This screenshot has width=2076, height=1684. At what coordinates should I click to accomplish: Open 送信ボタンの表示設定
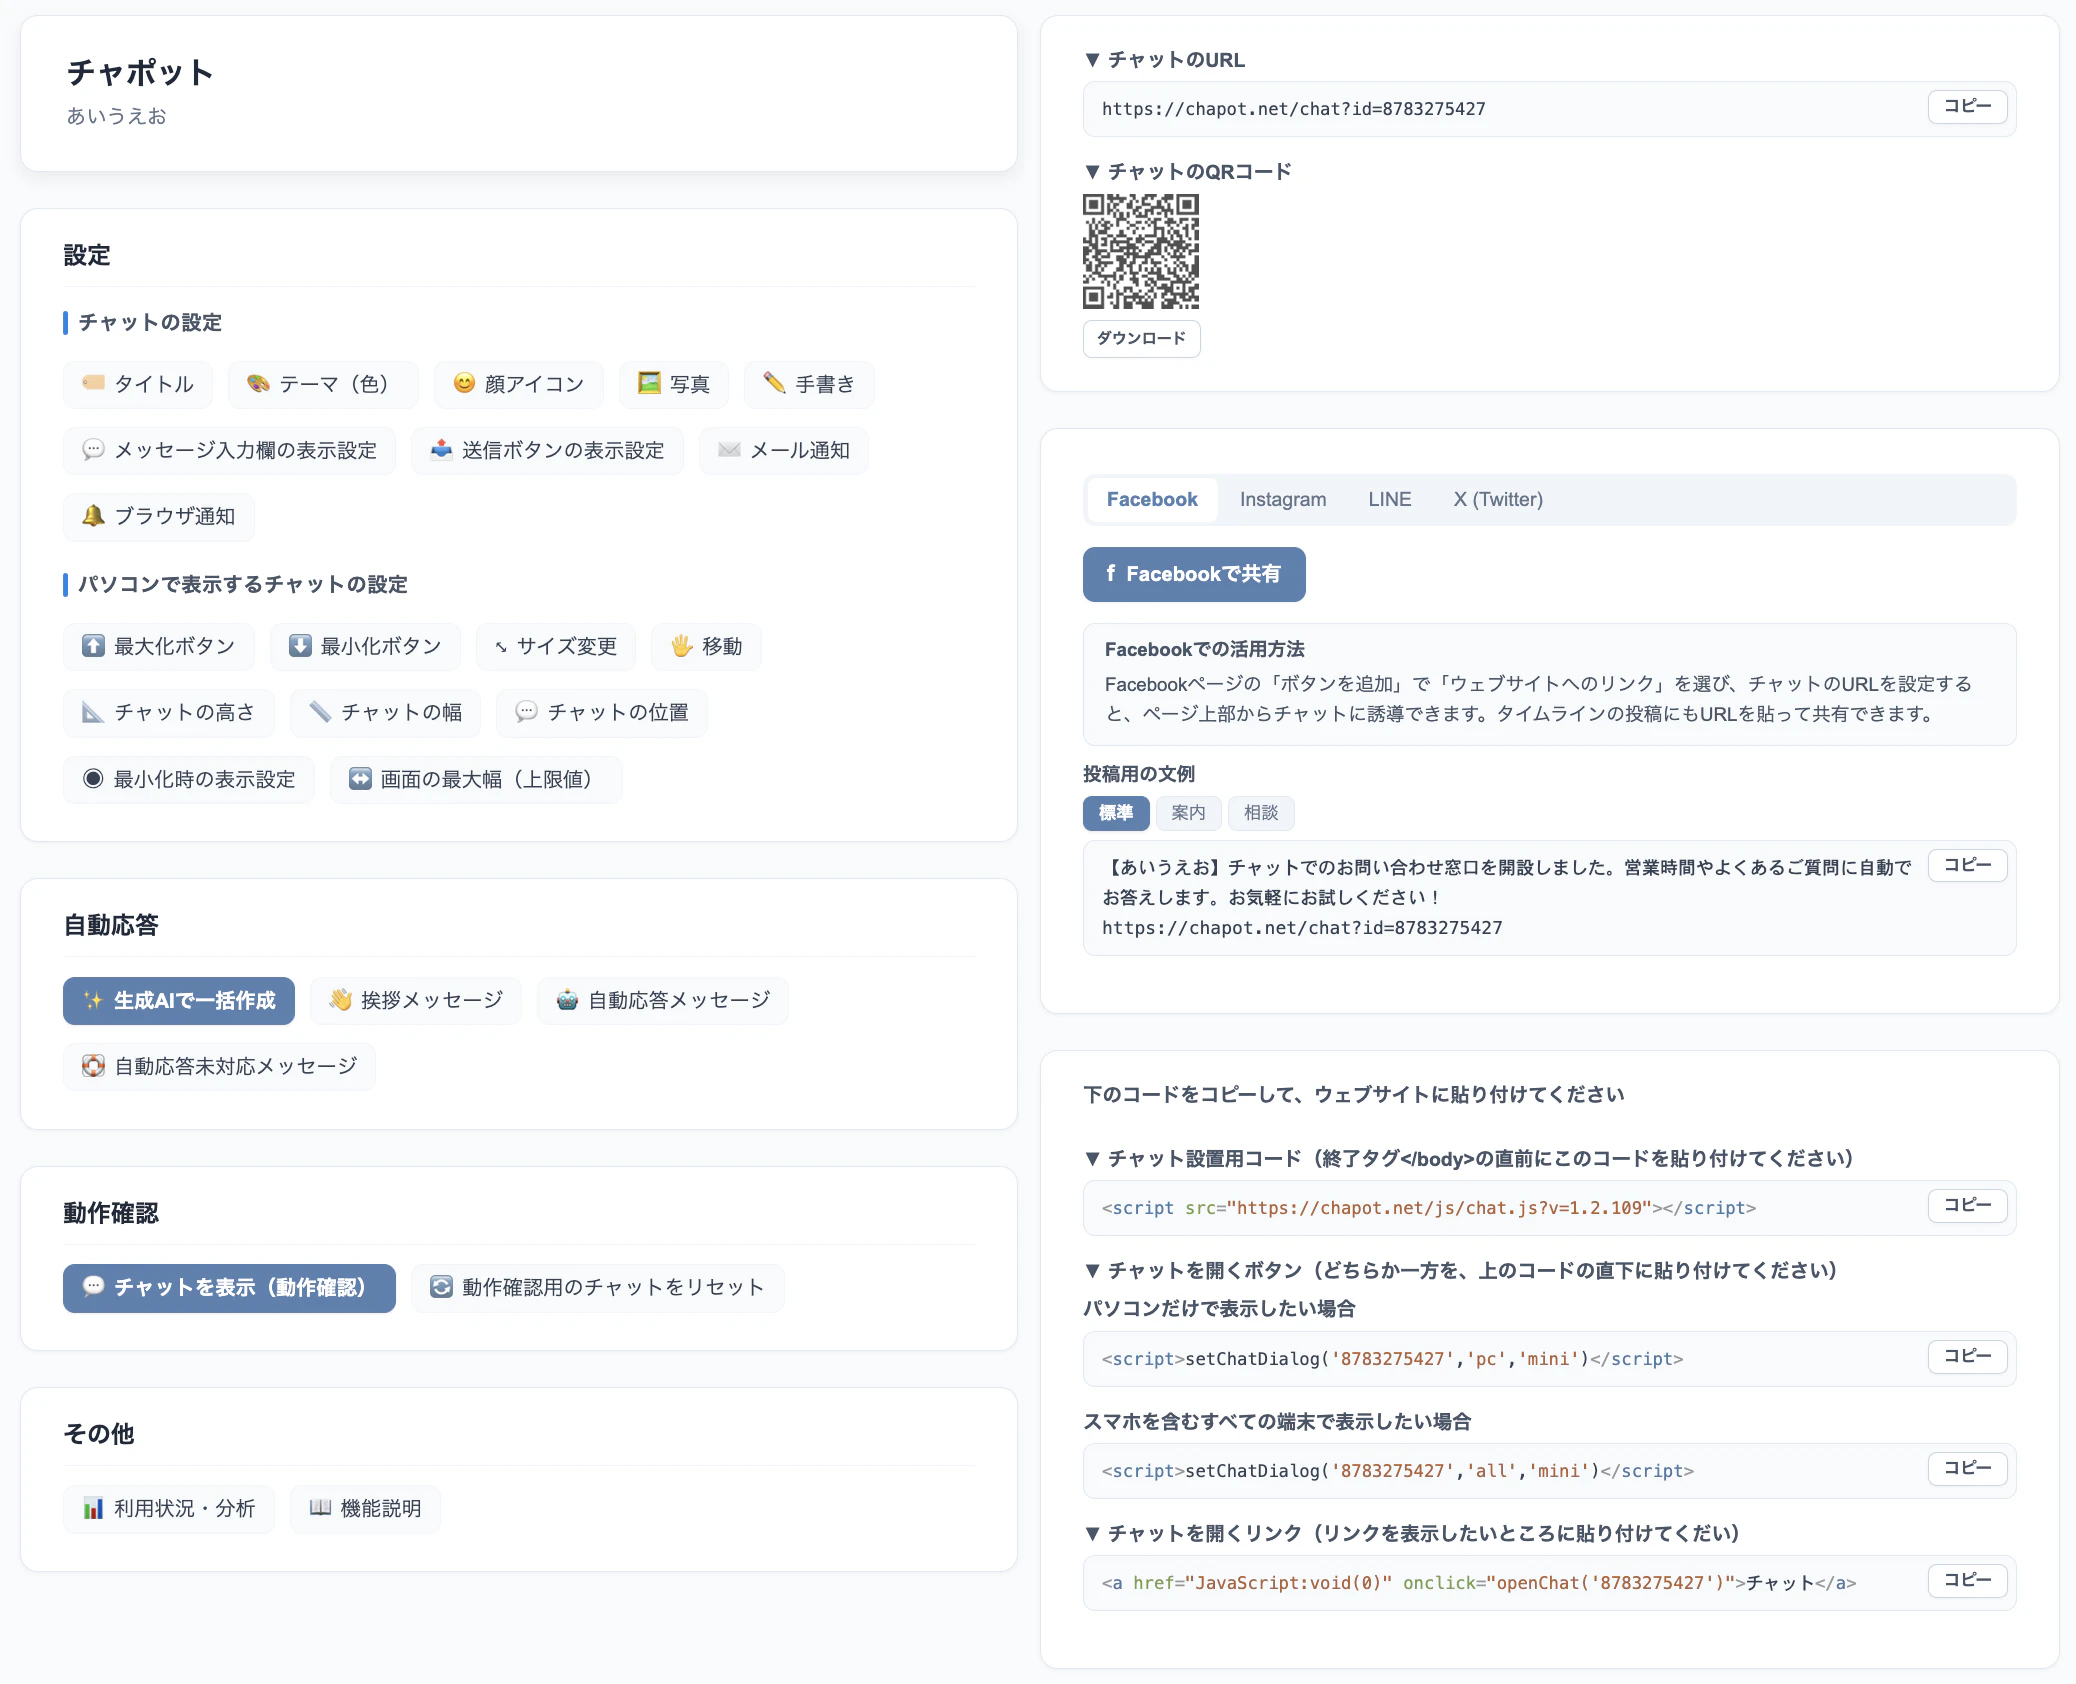547,450
